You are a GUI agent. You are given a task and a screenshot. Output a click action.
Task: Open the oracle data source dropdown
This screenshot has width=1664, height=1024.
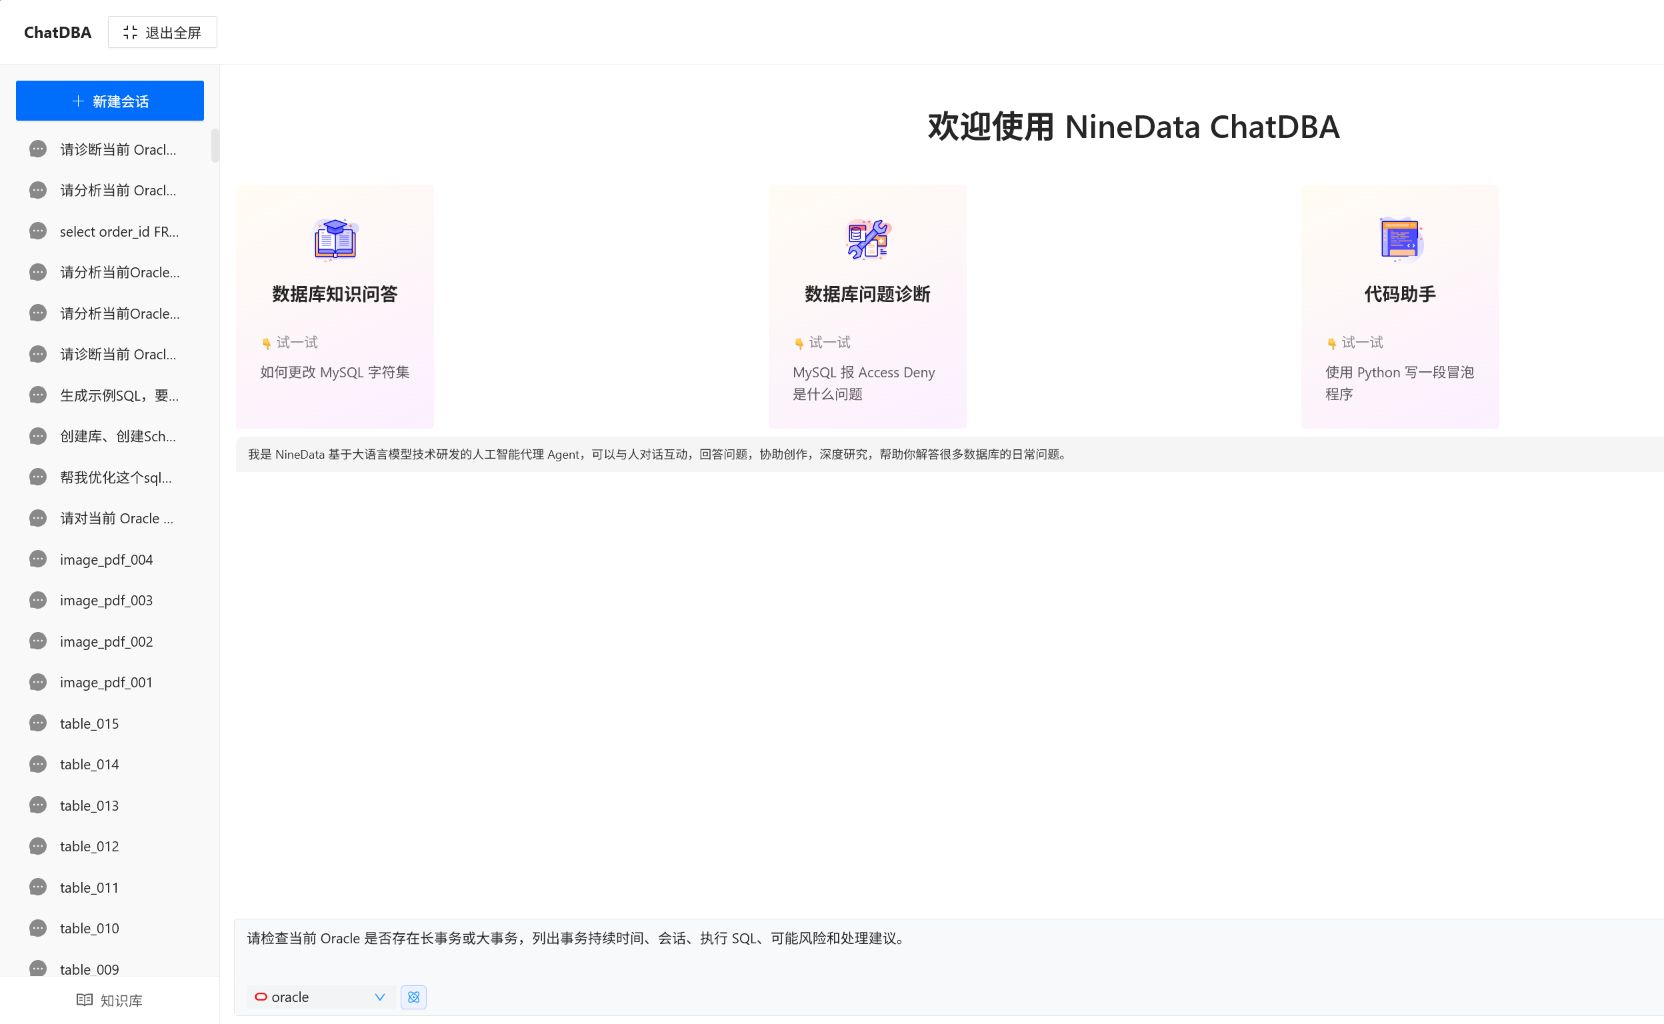point(320,997)
